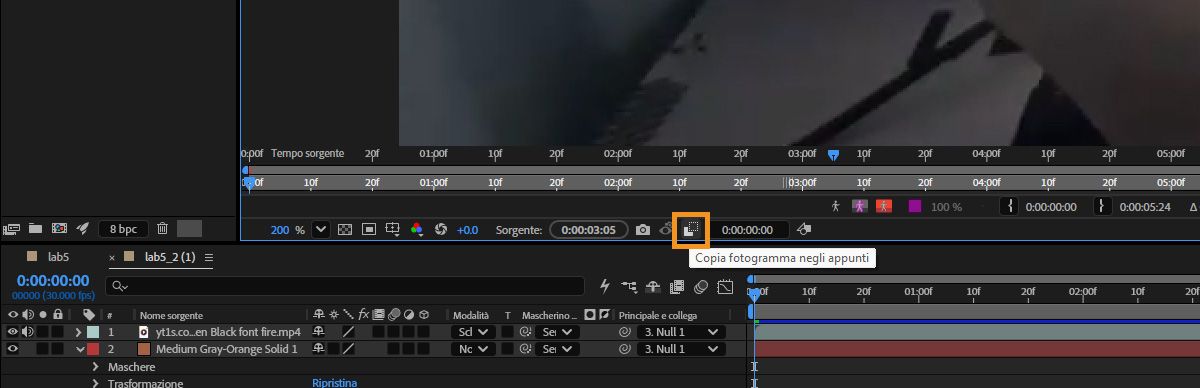
Task: Open the 200% magnification dropdown
Action: (x=320, y=229)
